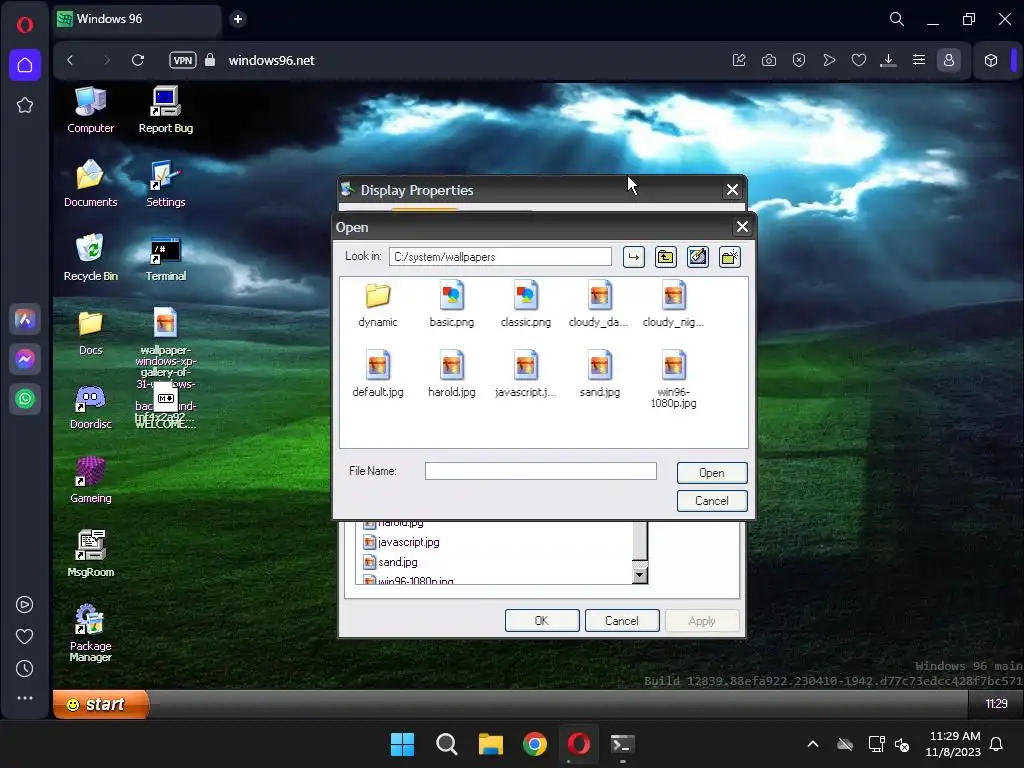Toggle the Opera VPN badge
Screen dimensions: 1024x768
[x=182, y=60]
